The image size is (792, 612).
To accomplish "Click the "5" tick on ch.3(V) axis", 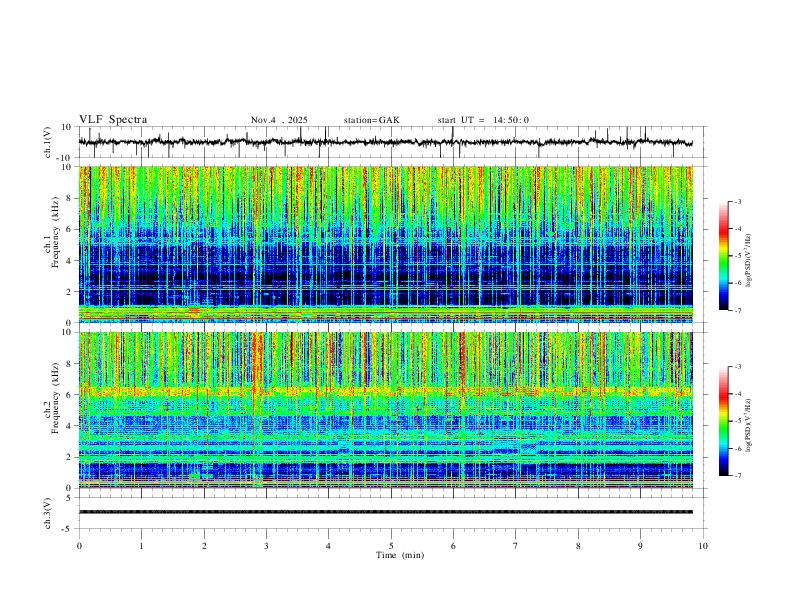I will click(70, 497).
